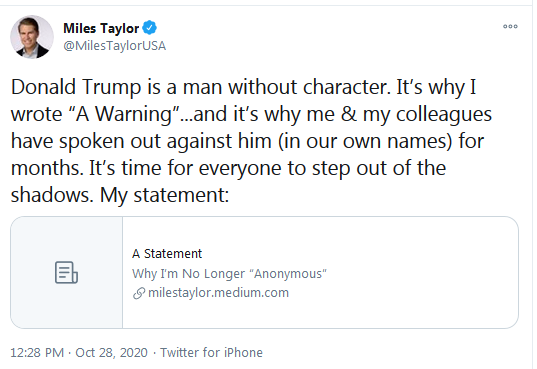This screenshot has width=537, height=369.
Task: Click the quoted "A Warning" text in tweet
Action: coord(125,114)
